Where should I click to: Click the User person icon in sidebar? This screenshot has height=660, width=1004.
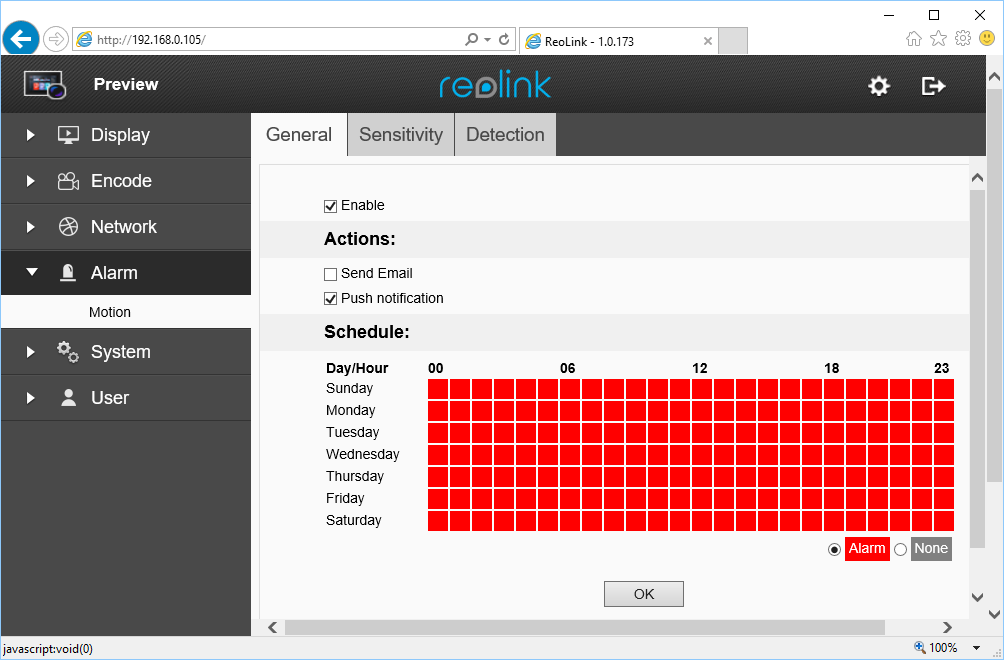pyautogui.click(x=68, y=398)
